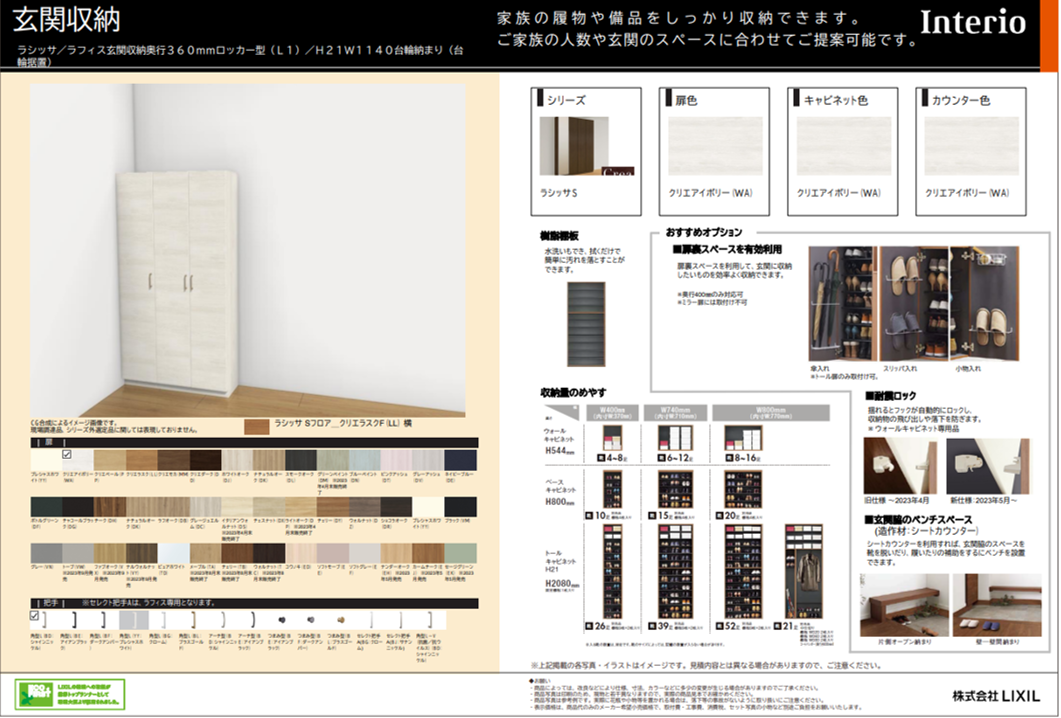
Task: Click the キャビネット色 ivory swatch
Action: 843,147
